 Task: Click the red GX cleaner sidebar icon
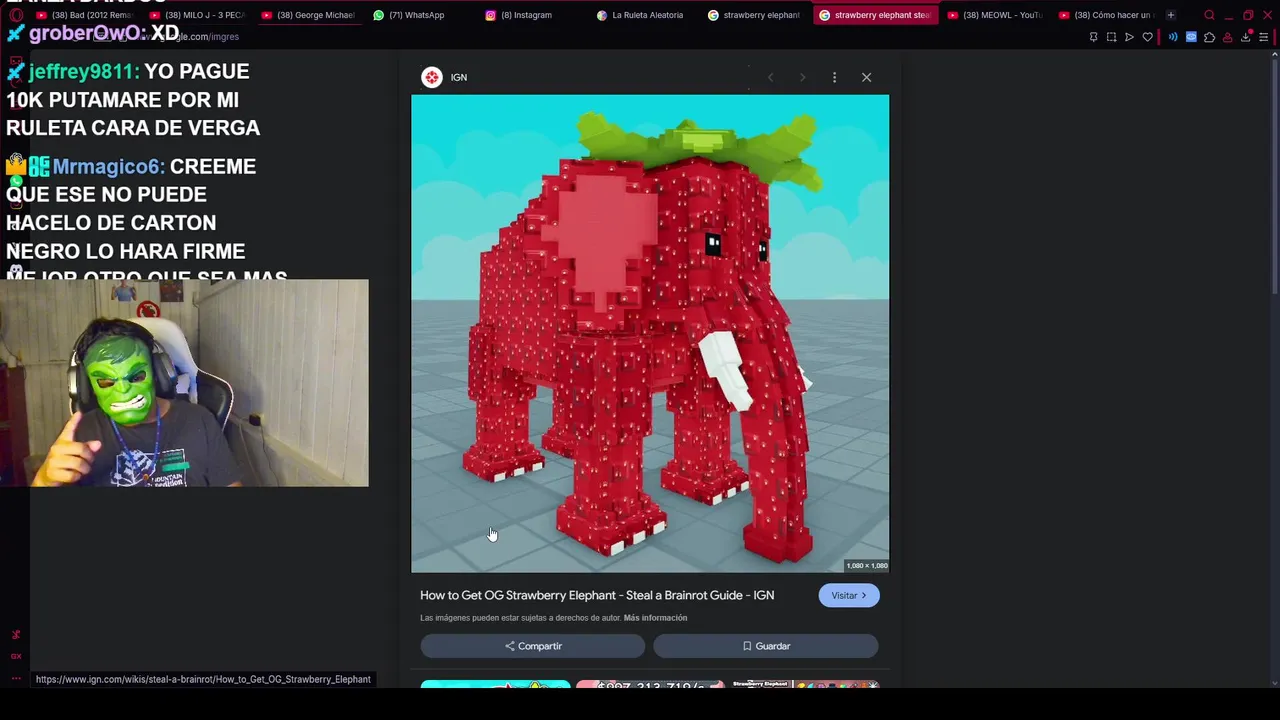[16, 634]
